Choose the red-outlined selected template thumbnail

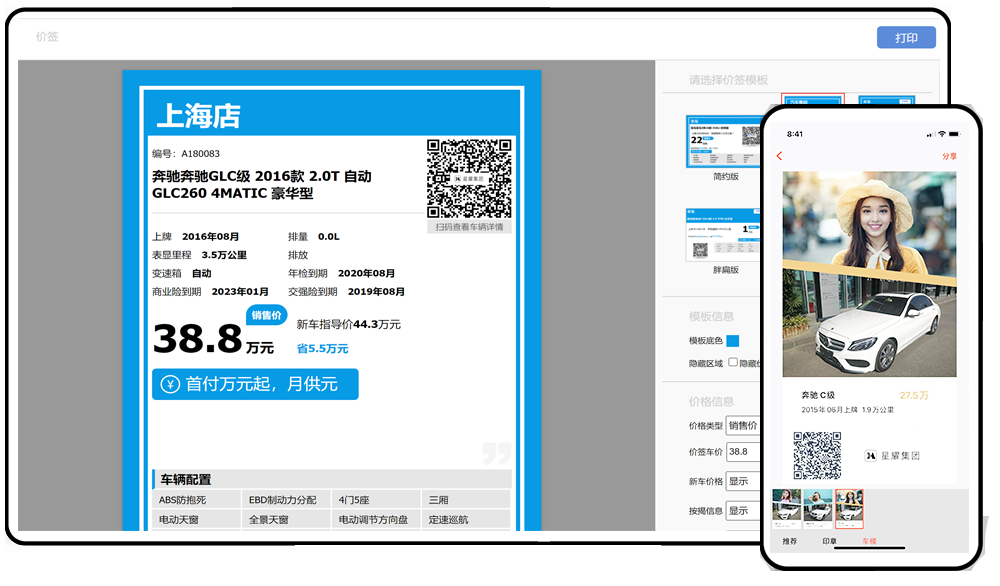(812, 99)
